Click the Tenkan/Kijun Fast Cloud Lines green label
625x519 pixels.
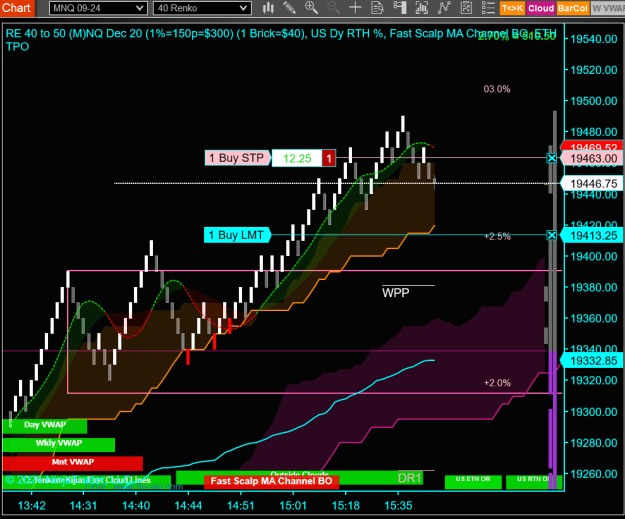(86, 481)
